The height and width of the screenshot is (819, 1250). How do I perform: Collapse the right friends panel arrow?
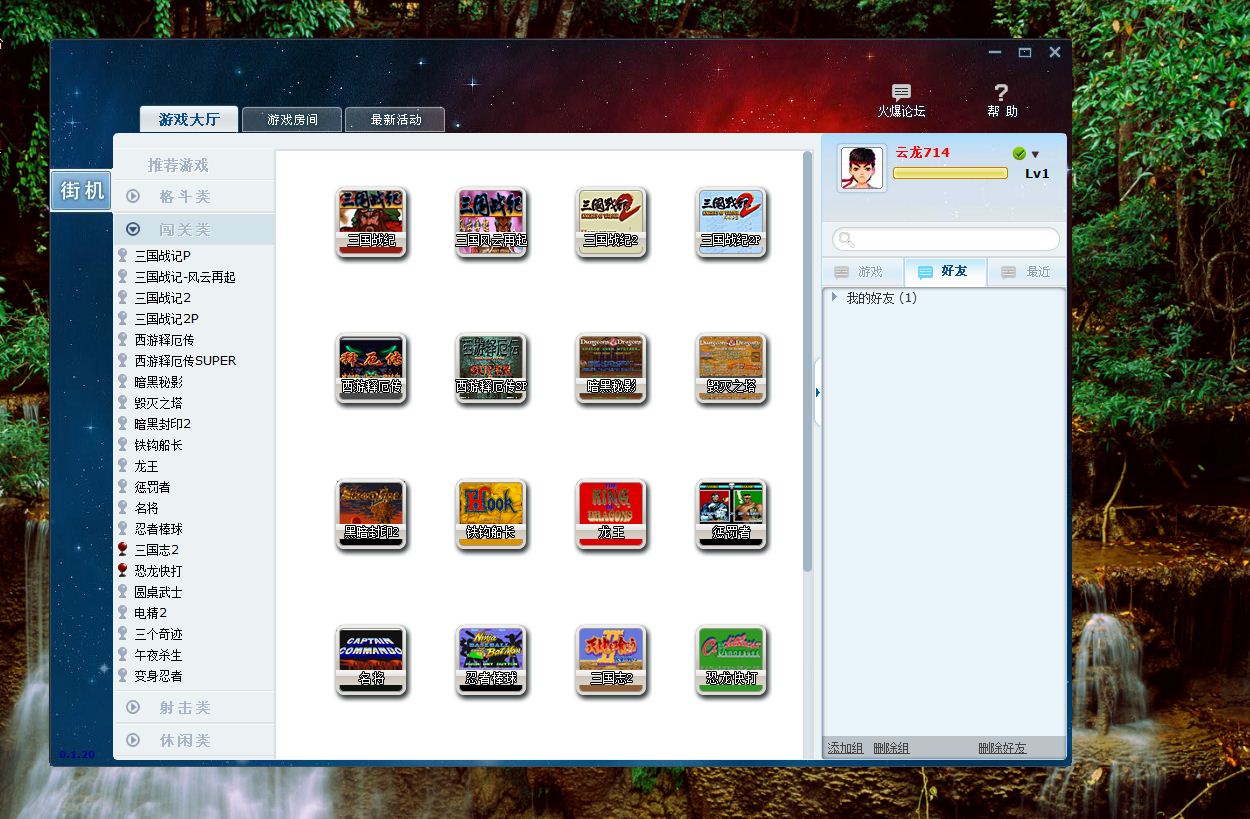[817, 393]
